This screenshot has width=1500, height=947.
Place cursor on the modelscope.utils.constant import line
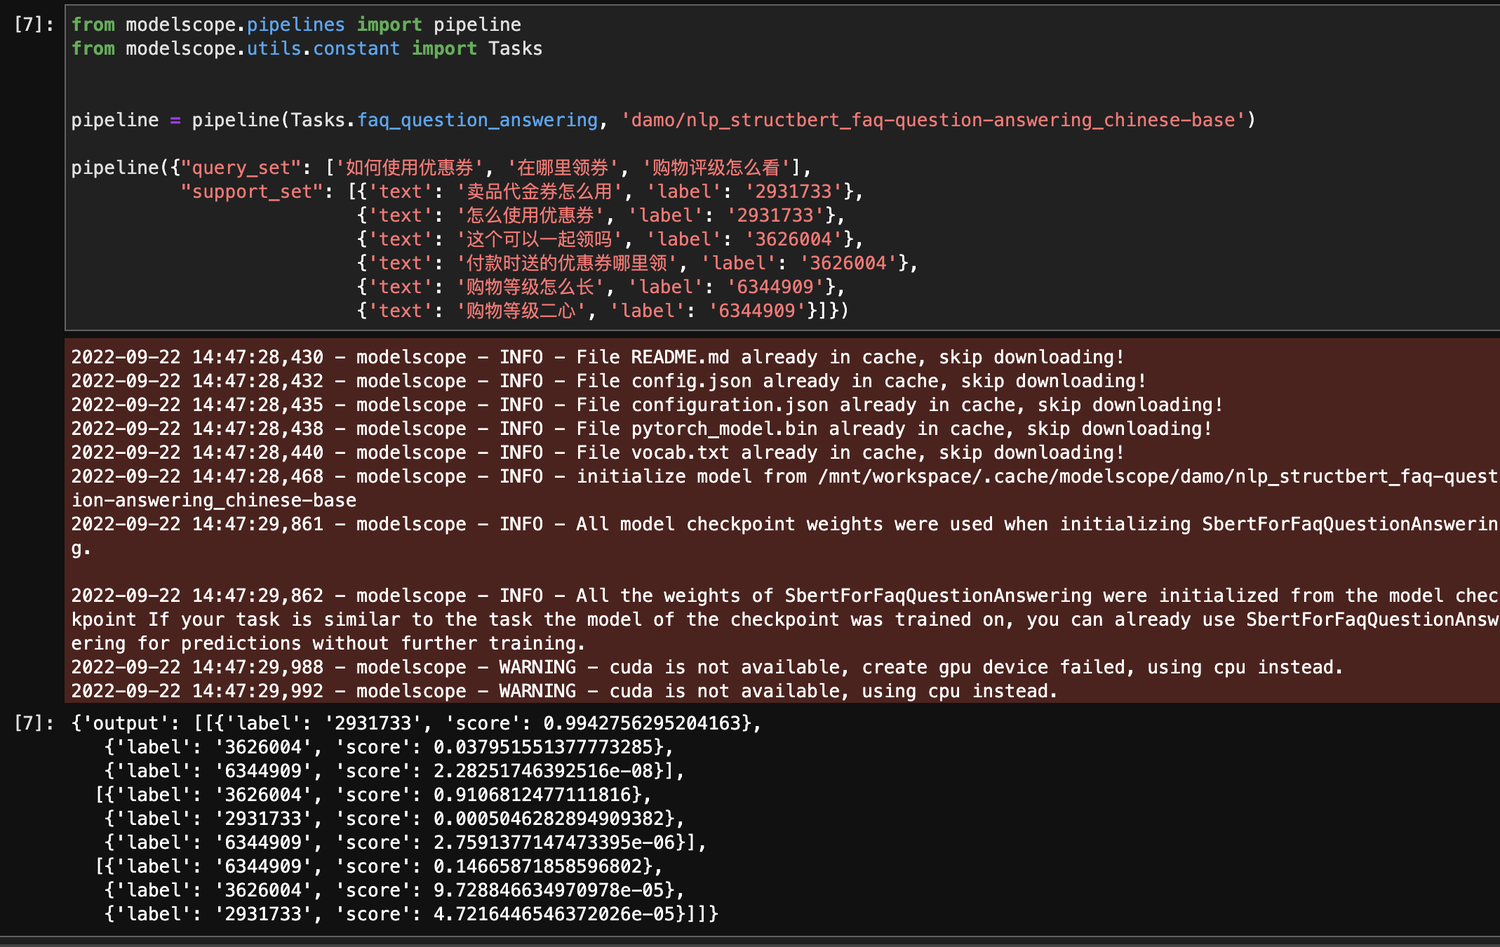pos(306,48)
